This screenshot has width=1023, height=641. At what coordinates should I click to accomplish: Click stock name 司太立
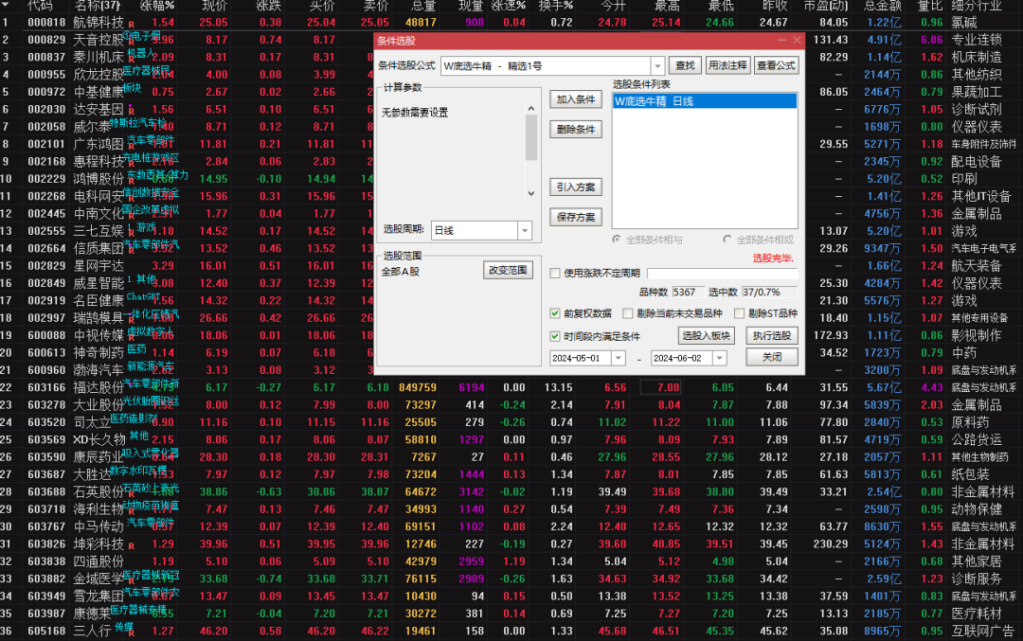pos(92,422)
